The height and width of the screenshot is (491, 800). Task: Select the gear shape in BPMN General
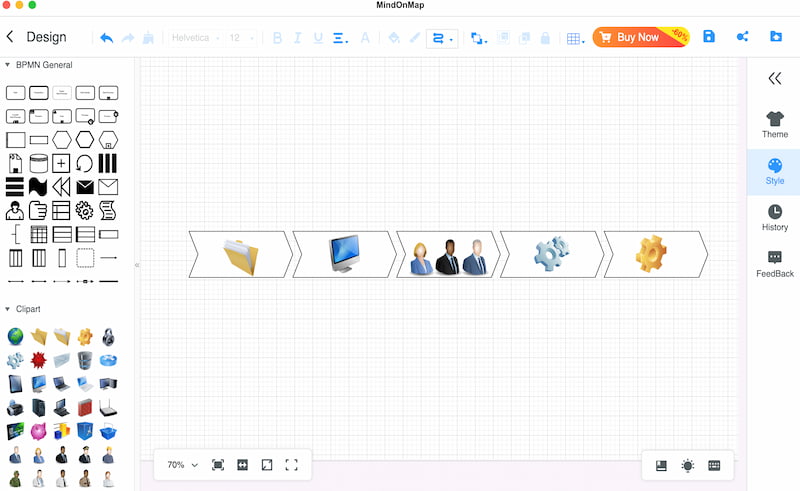(84, 210)
